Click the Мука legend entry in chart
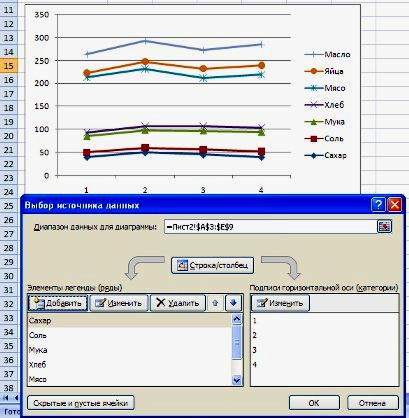This screenshot has width=409, height=418. click(x=325, y=122)
